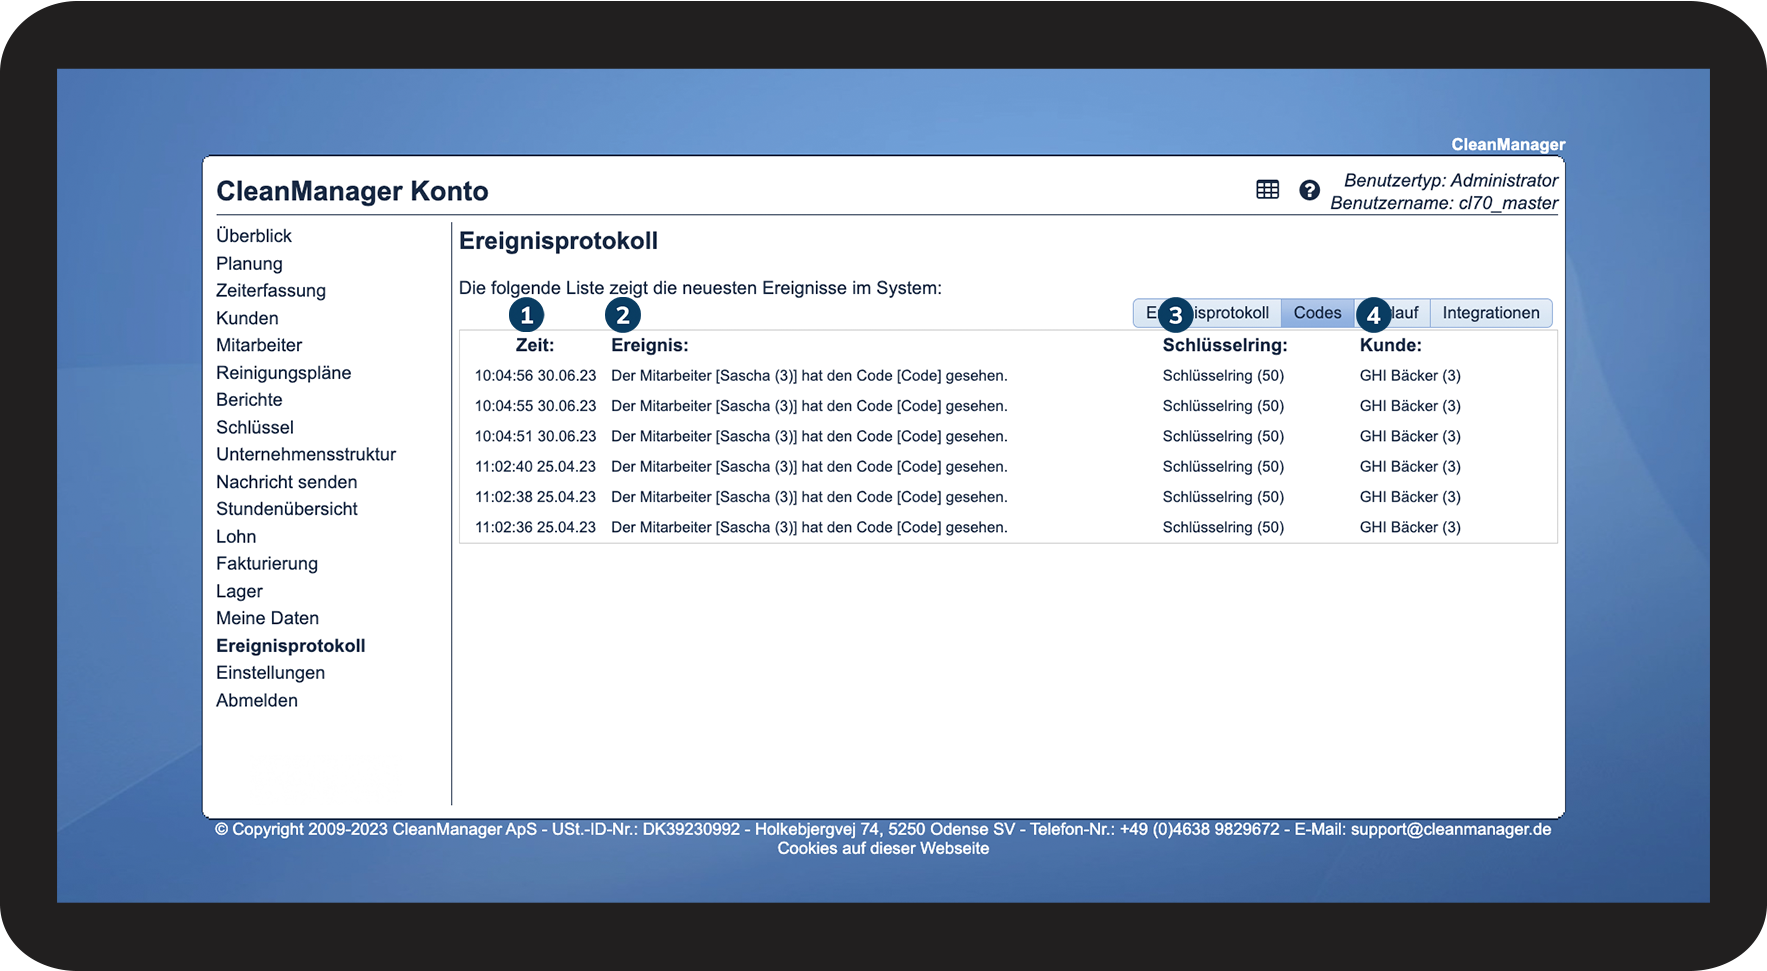Select timestamp 11:02:36 25.04.23
Screen dimensions: 1767x971
click(x=535, y=527)
